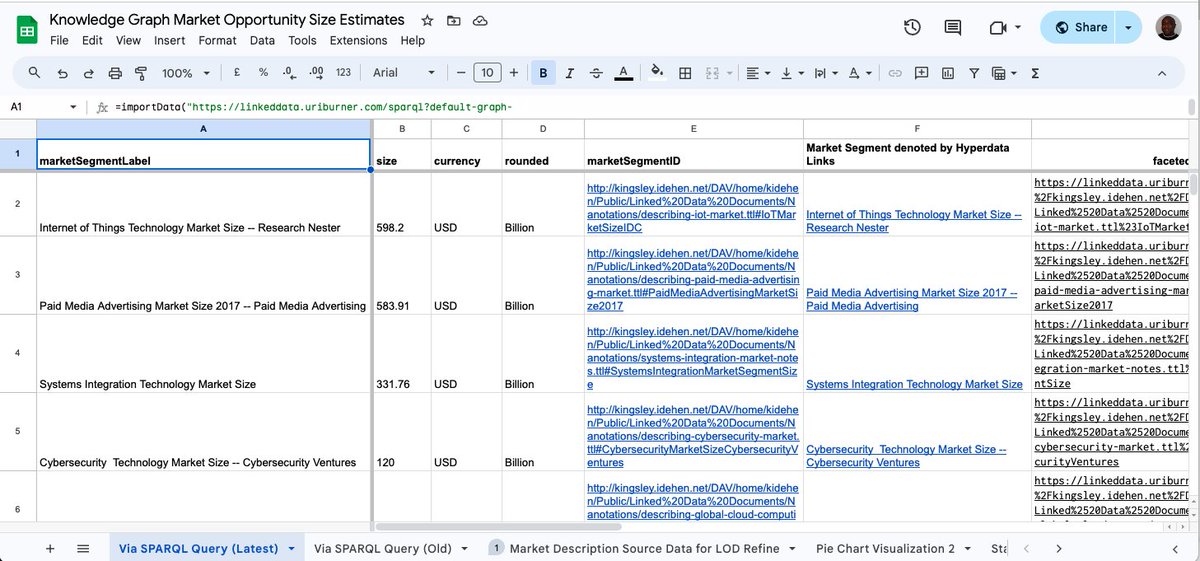Redo the last action
The height and width of the screenshot is (561, 1200).
click(88, 73)
